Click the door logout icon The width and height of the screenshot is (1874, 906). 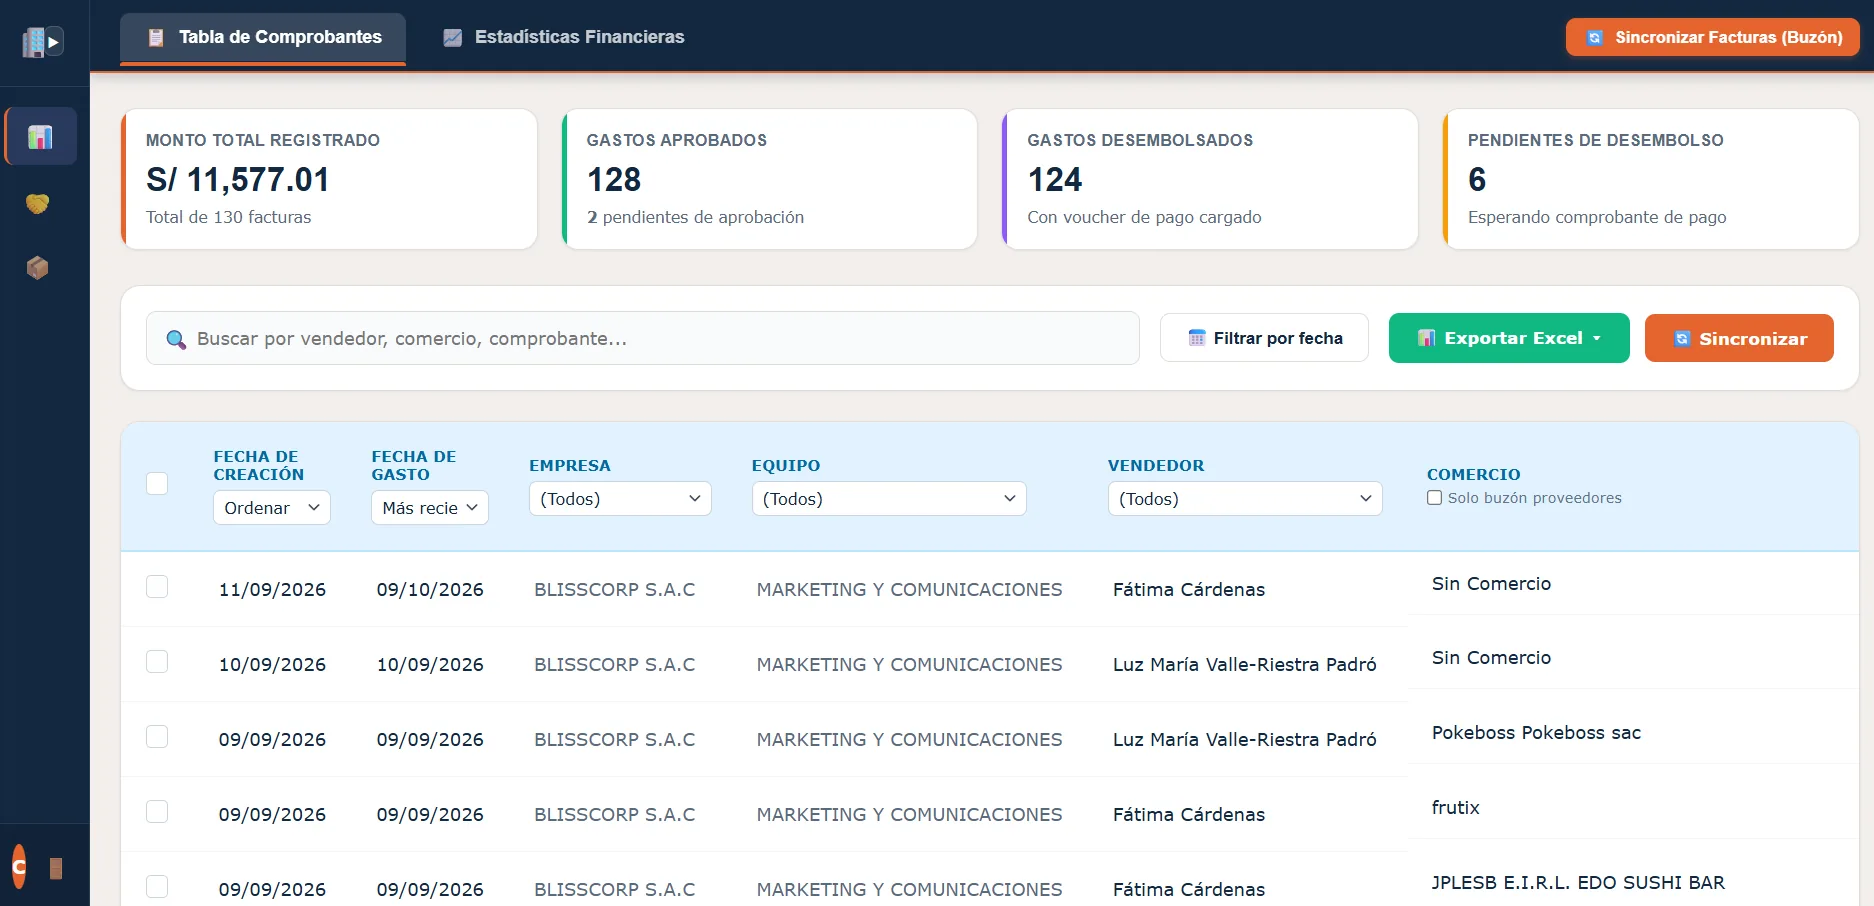[56, 868]
